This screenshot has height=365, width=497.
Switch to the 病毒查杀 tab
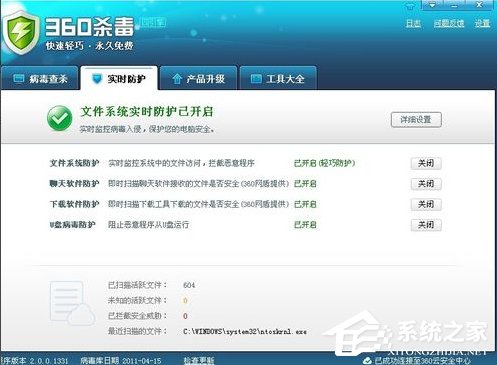(x=40, y=79)
